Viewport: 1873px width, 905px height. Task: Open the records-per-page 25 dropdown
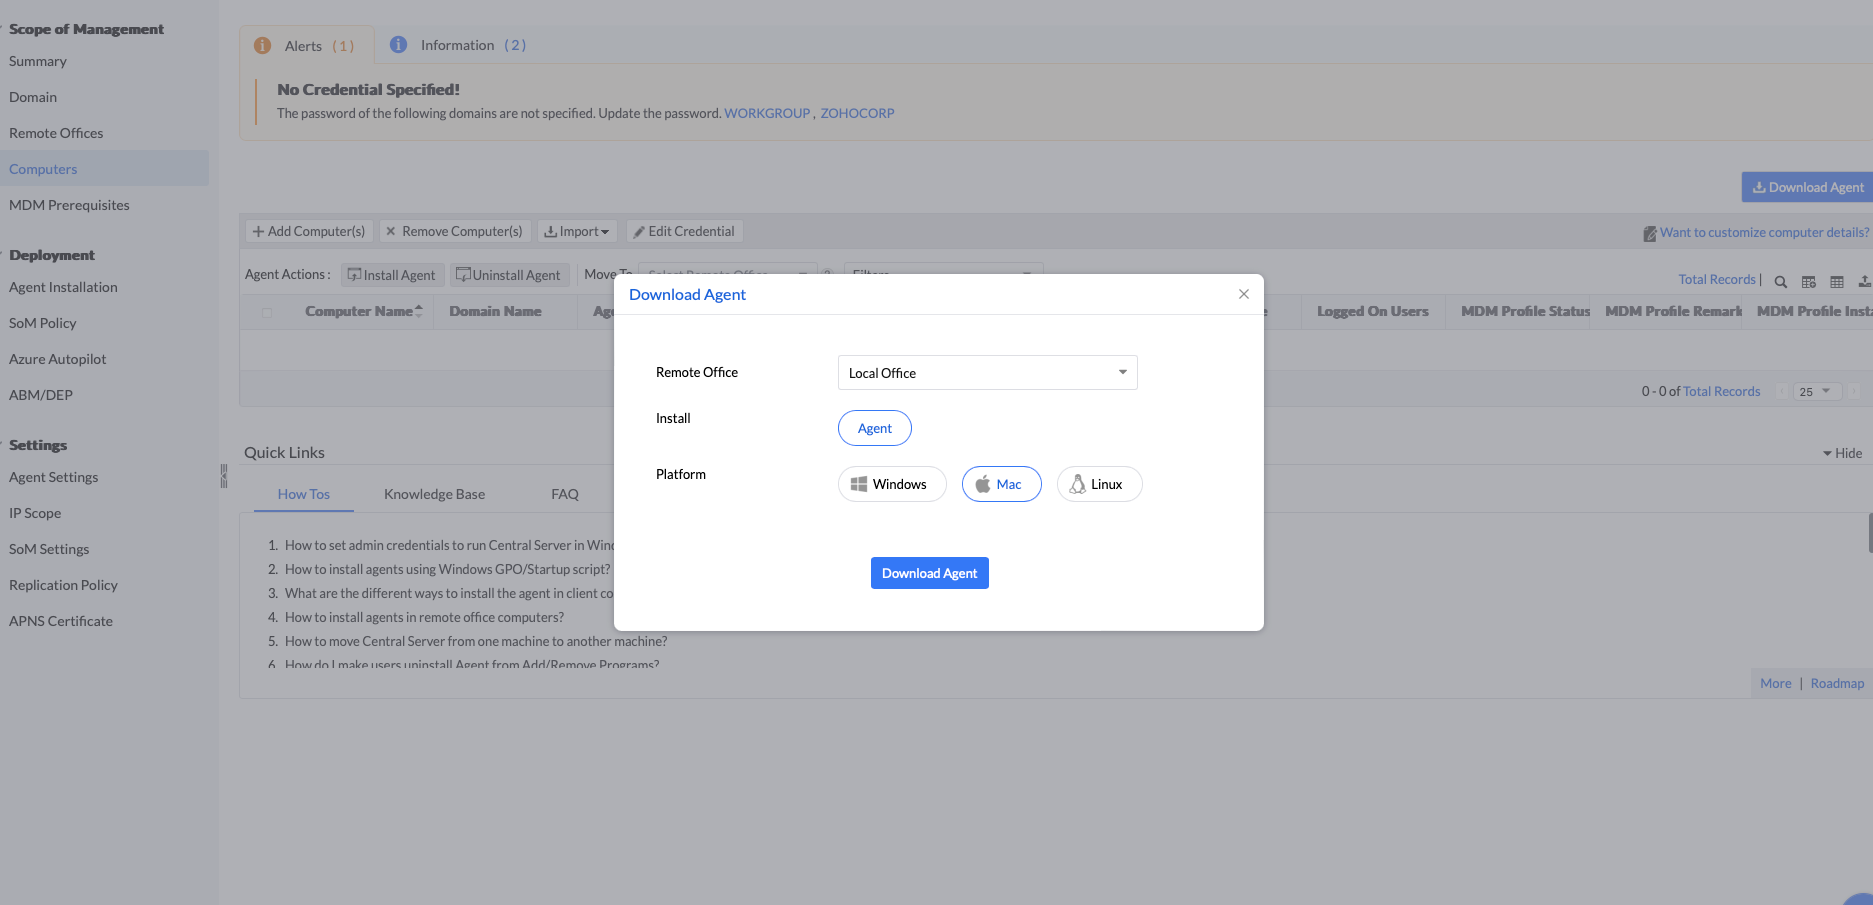tap(1815, 391)
